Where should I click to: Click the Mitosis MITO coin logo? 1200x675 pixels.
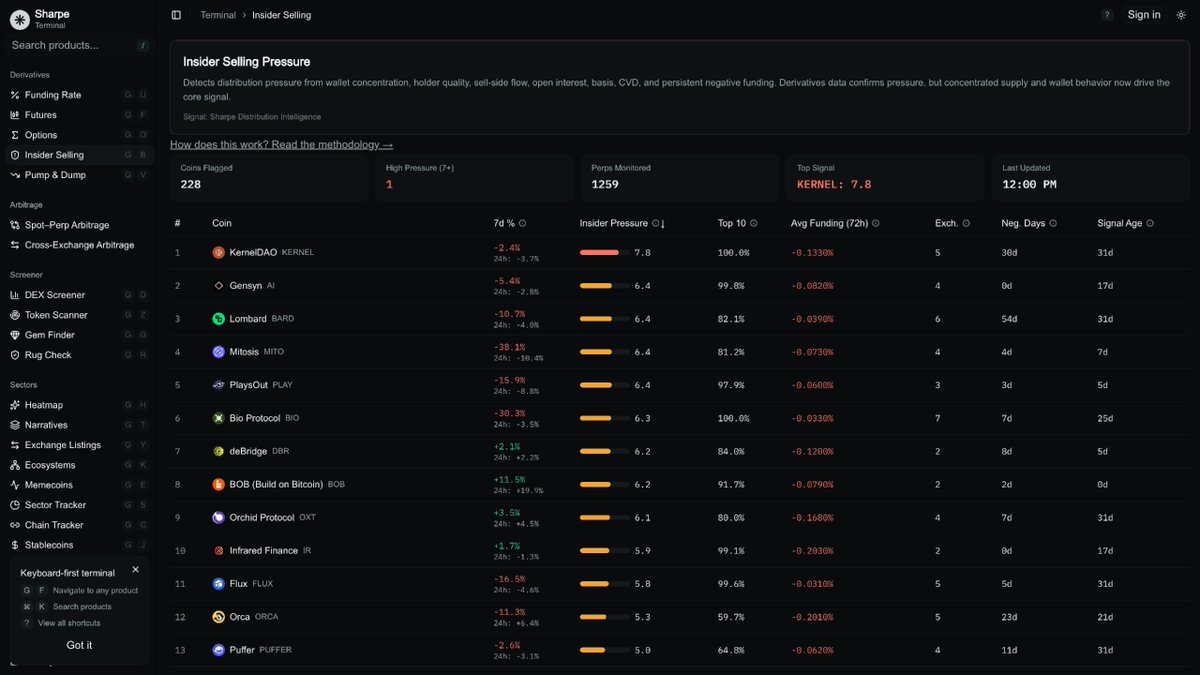click(x=219, y=352)
